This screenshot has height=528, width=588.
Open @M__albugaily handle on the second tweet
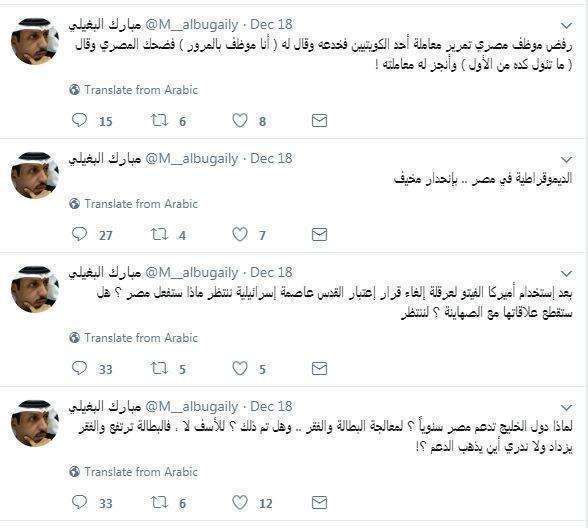coord(192,159)
